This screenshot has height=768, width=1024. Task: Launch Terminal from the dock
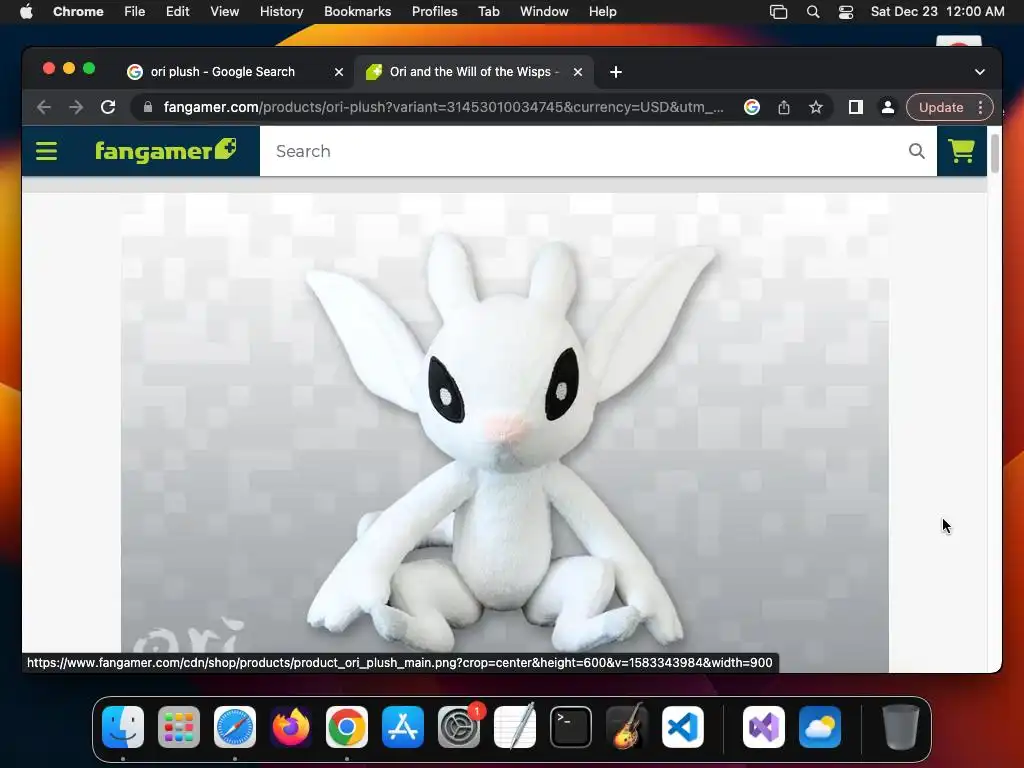[571, 727]
